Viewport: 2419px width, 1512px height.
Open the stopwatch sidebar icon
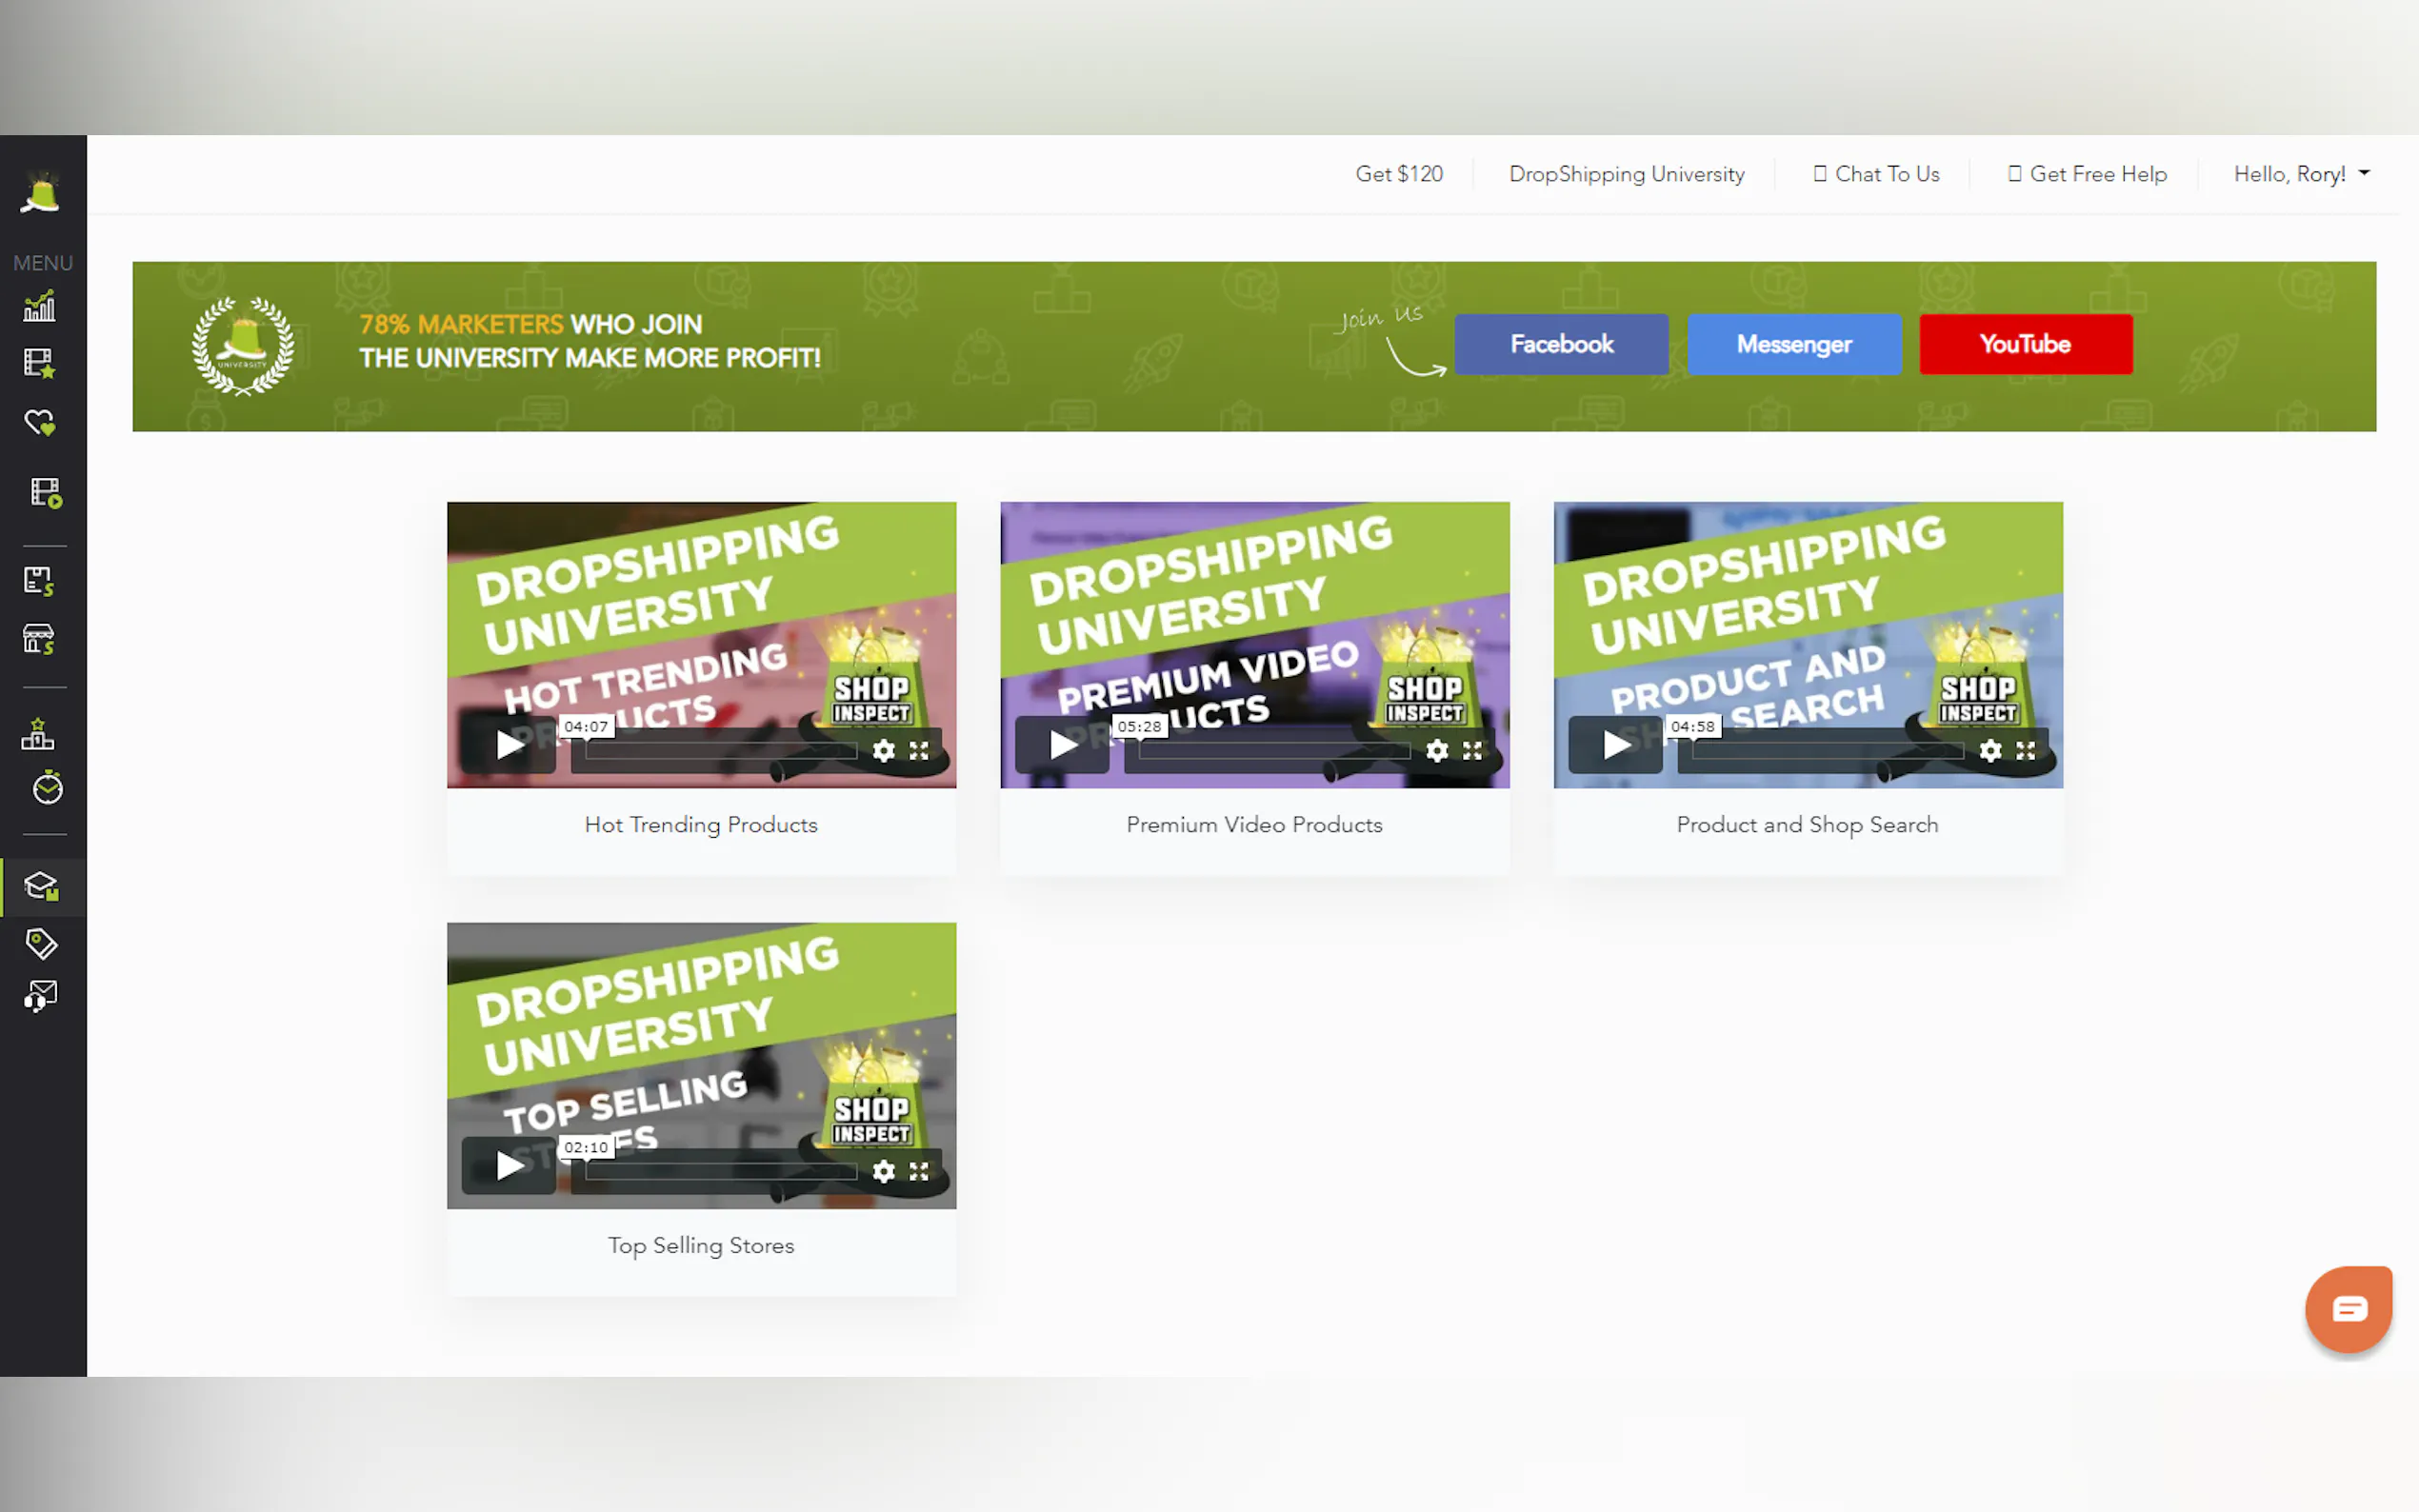pyautogui.click(x=47, y=788)
